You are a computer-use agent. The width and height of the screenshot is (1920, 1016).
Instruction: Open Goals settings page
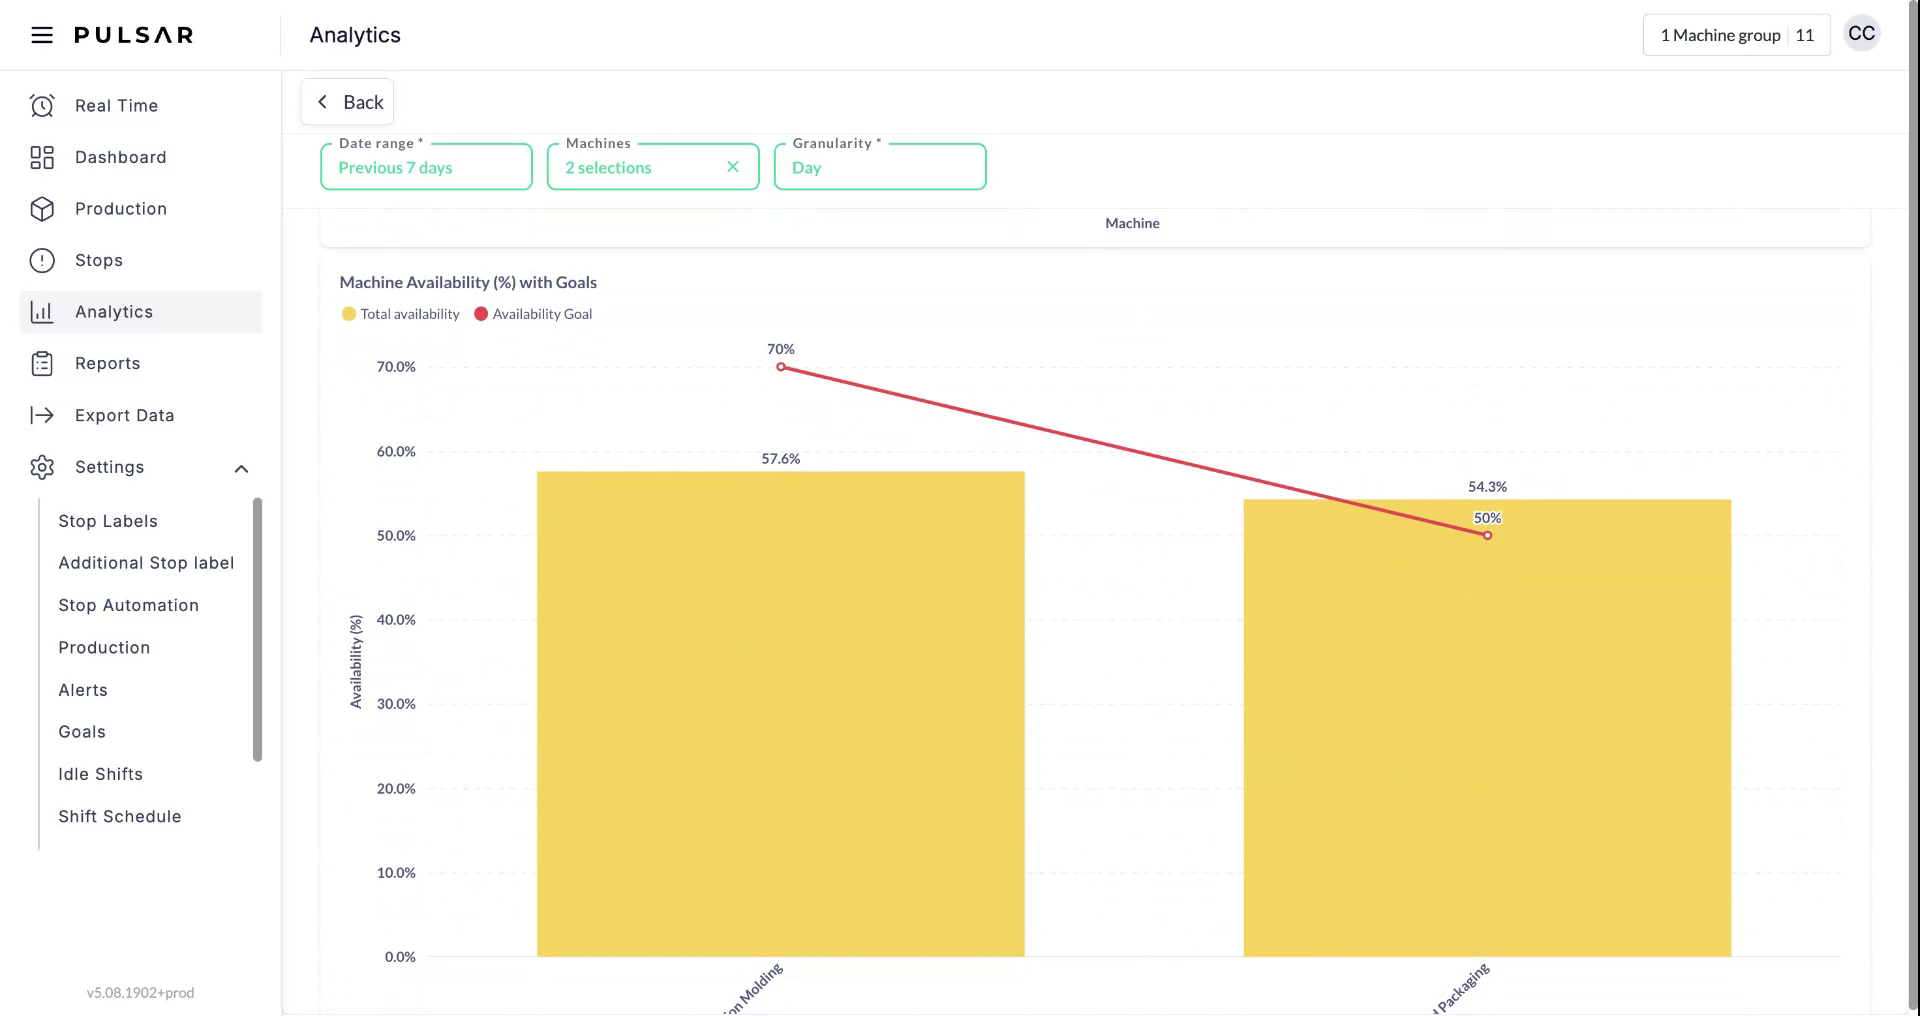coord(82,732)
